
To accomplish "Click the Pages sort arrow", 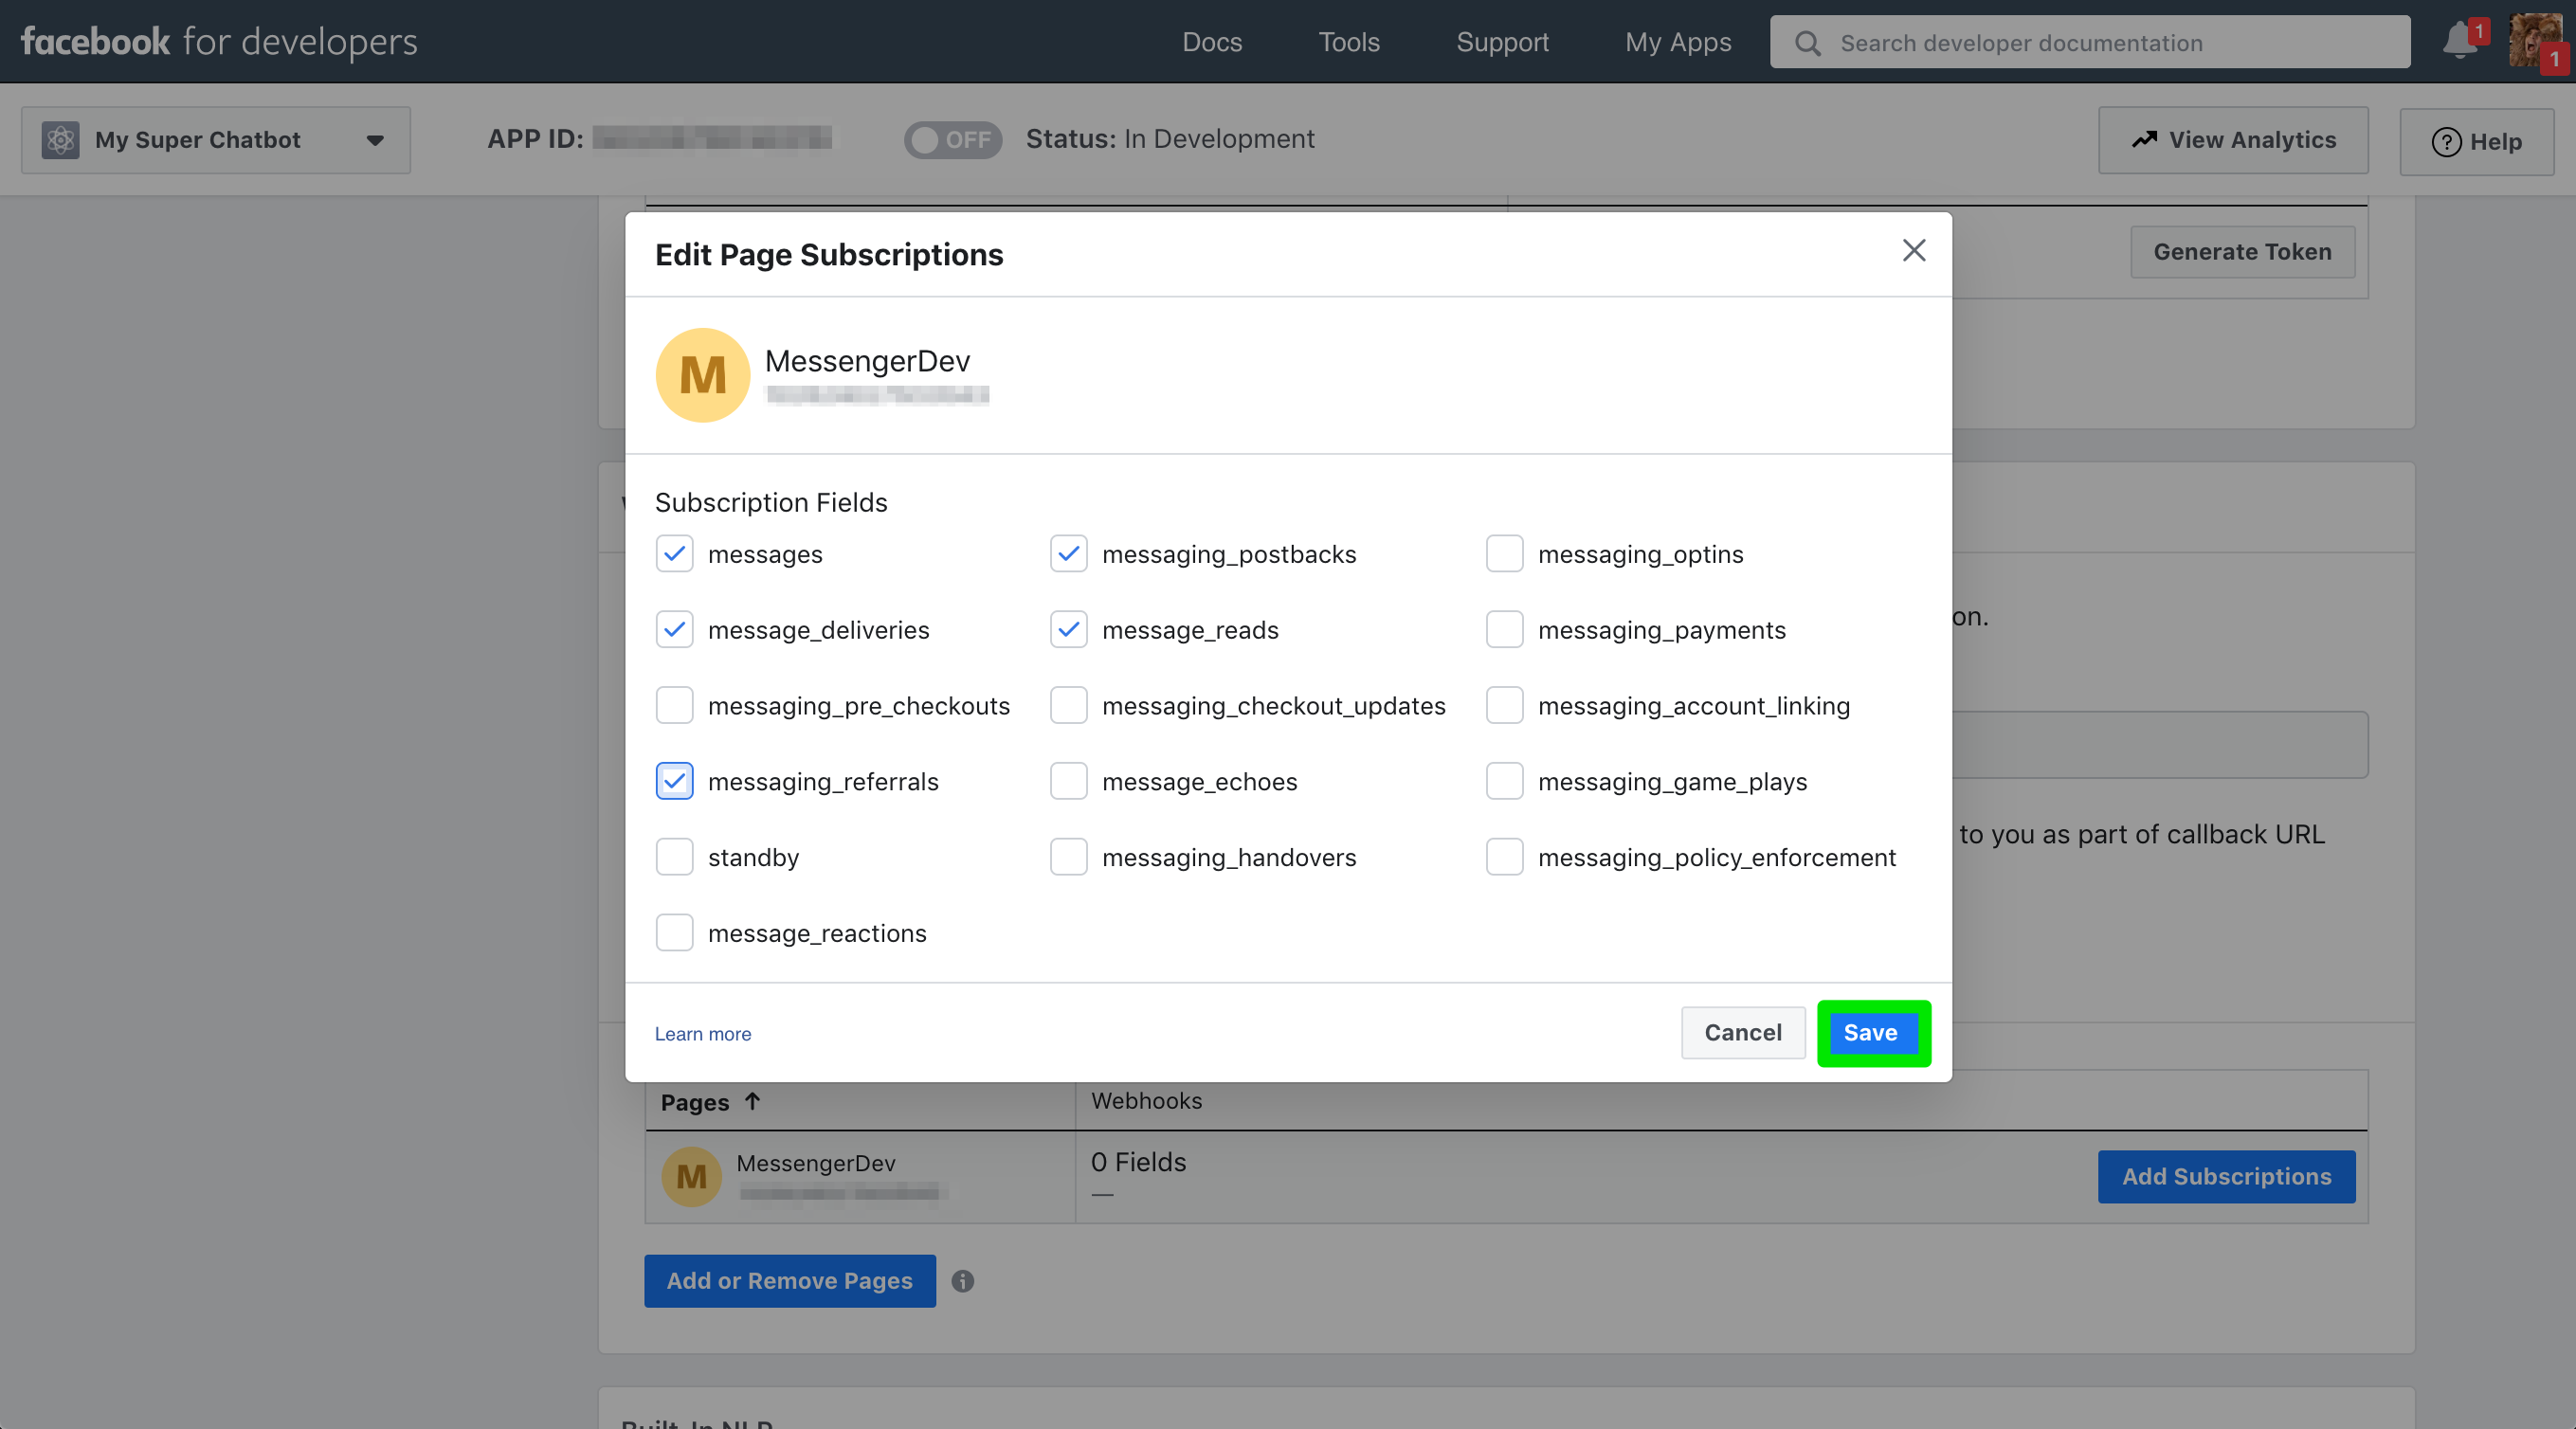I will [752, 1102].
